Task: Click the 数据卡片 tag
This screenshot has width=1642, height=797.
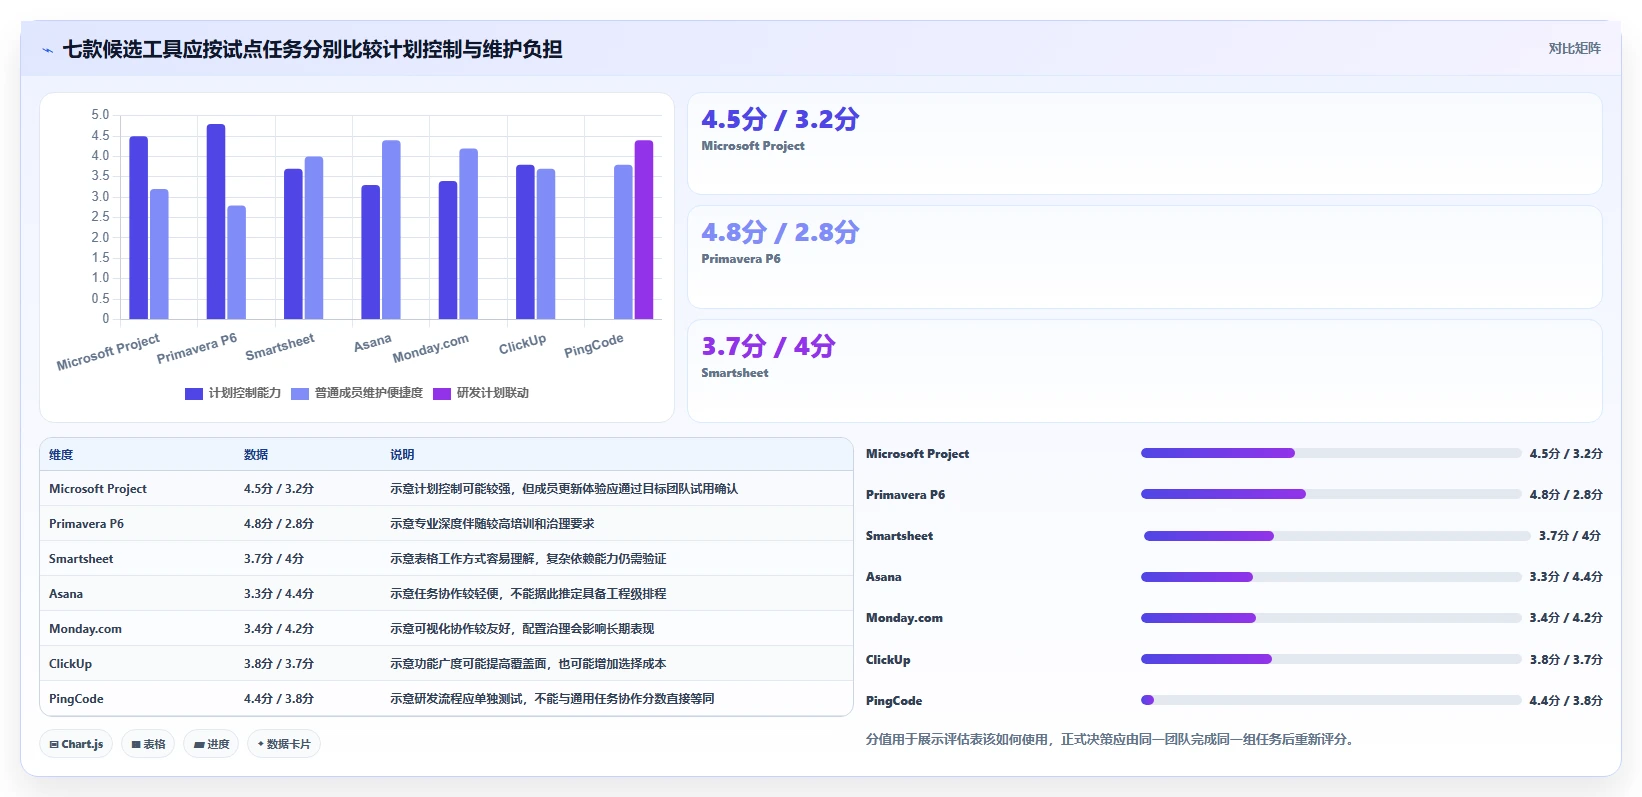Action: [284, 744]
